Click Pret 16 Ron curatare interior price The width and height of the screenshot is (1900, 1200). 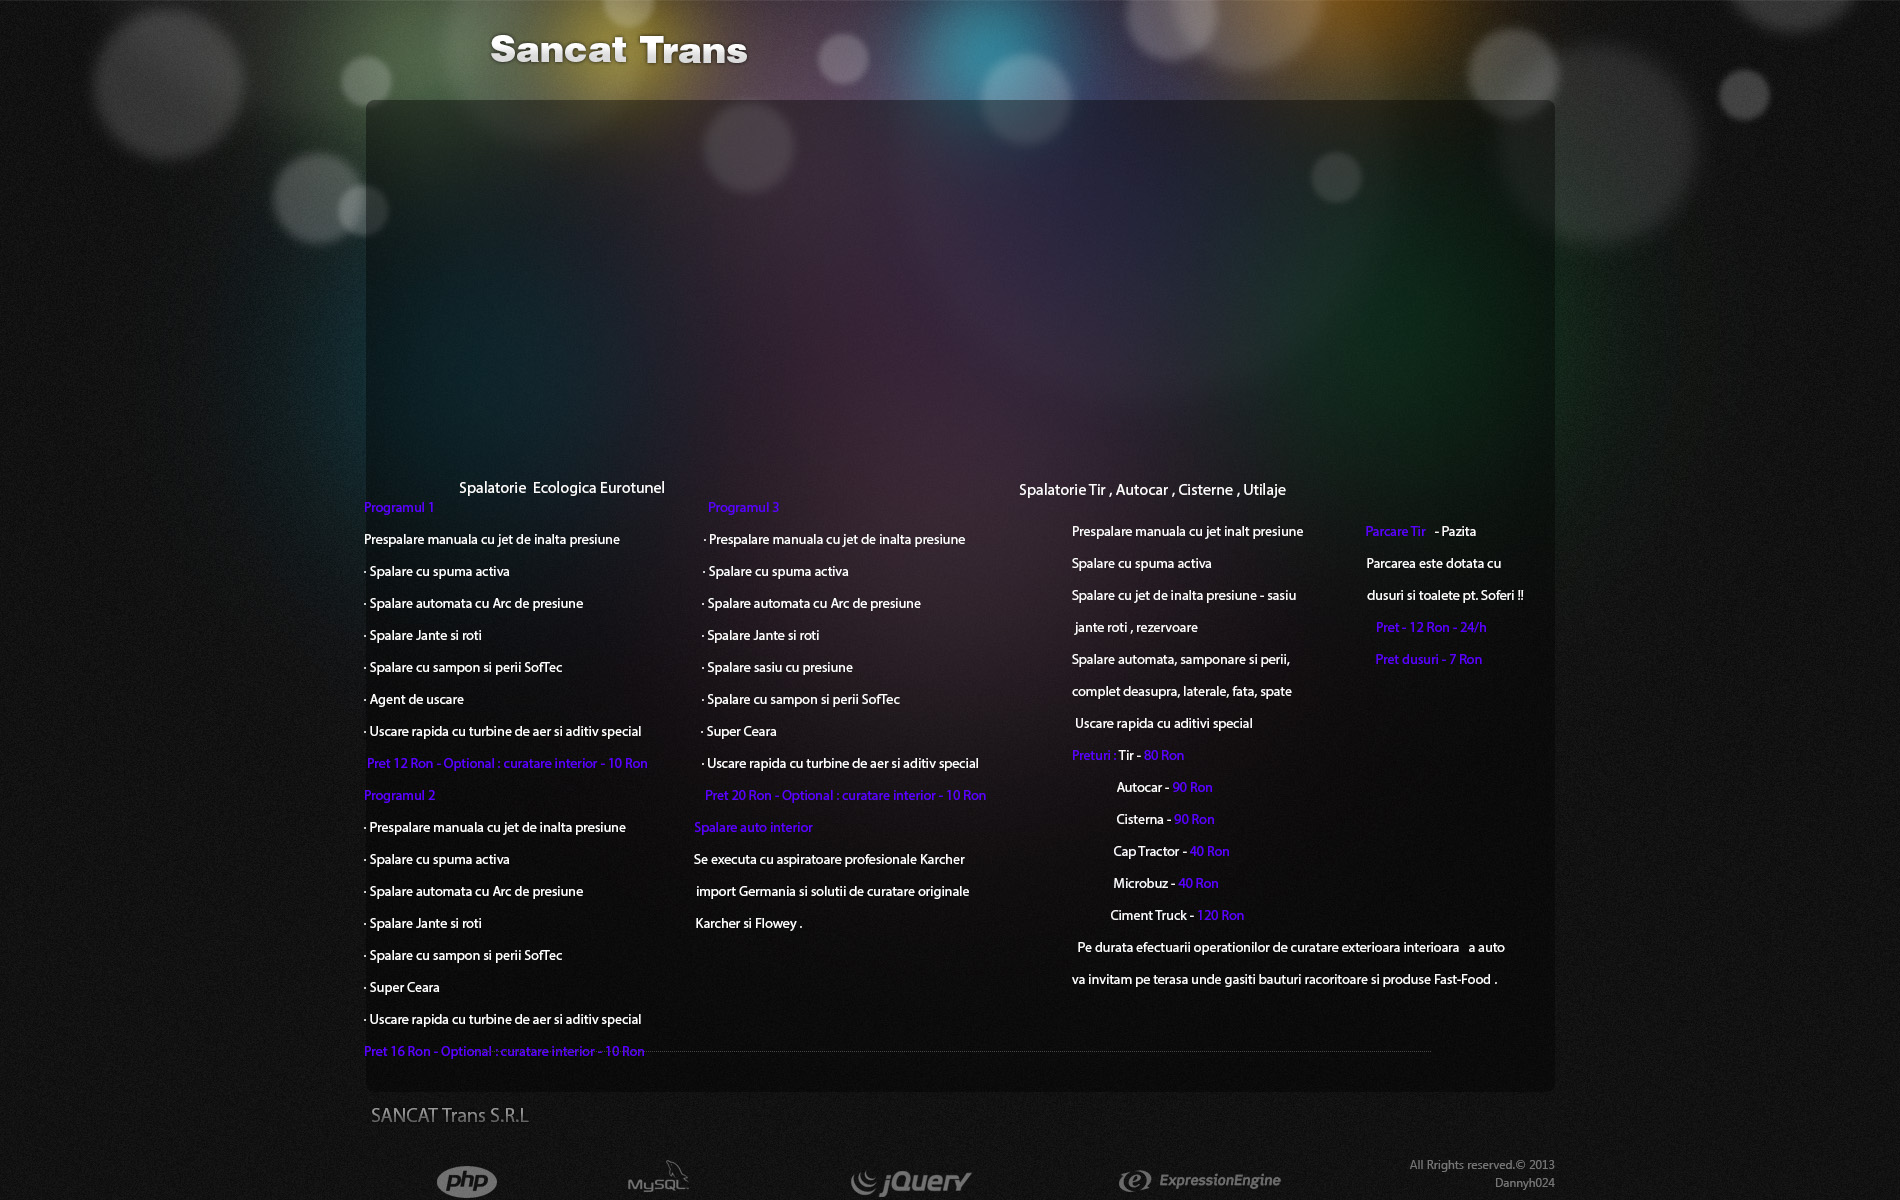point(504,1052)
